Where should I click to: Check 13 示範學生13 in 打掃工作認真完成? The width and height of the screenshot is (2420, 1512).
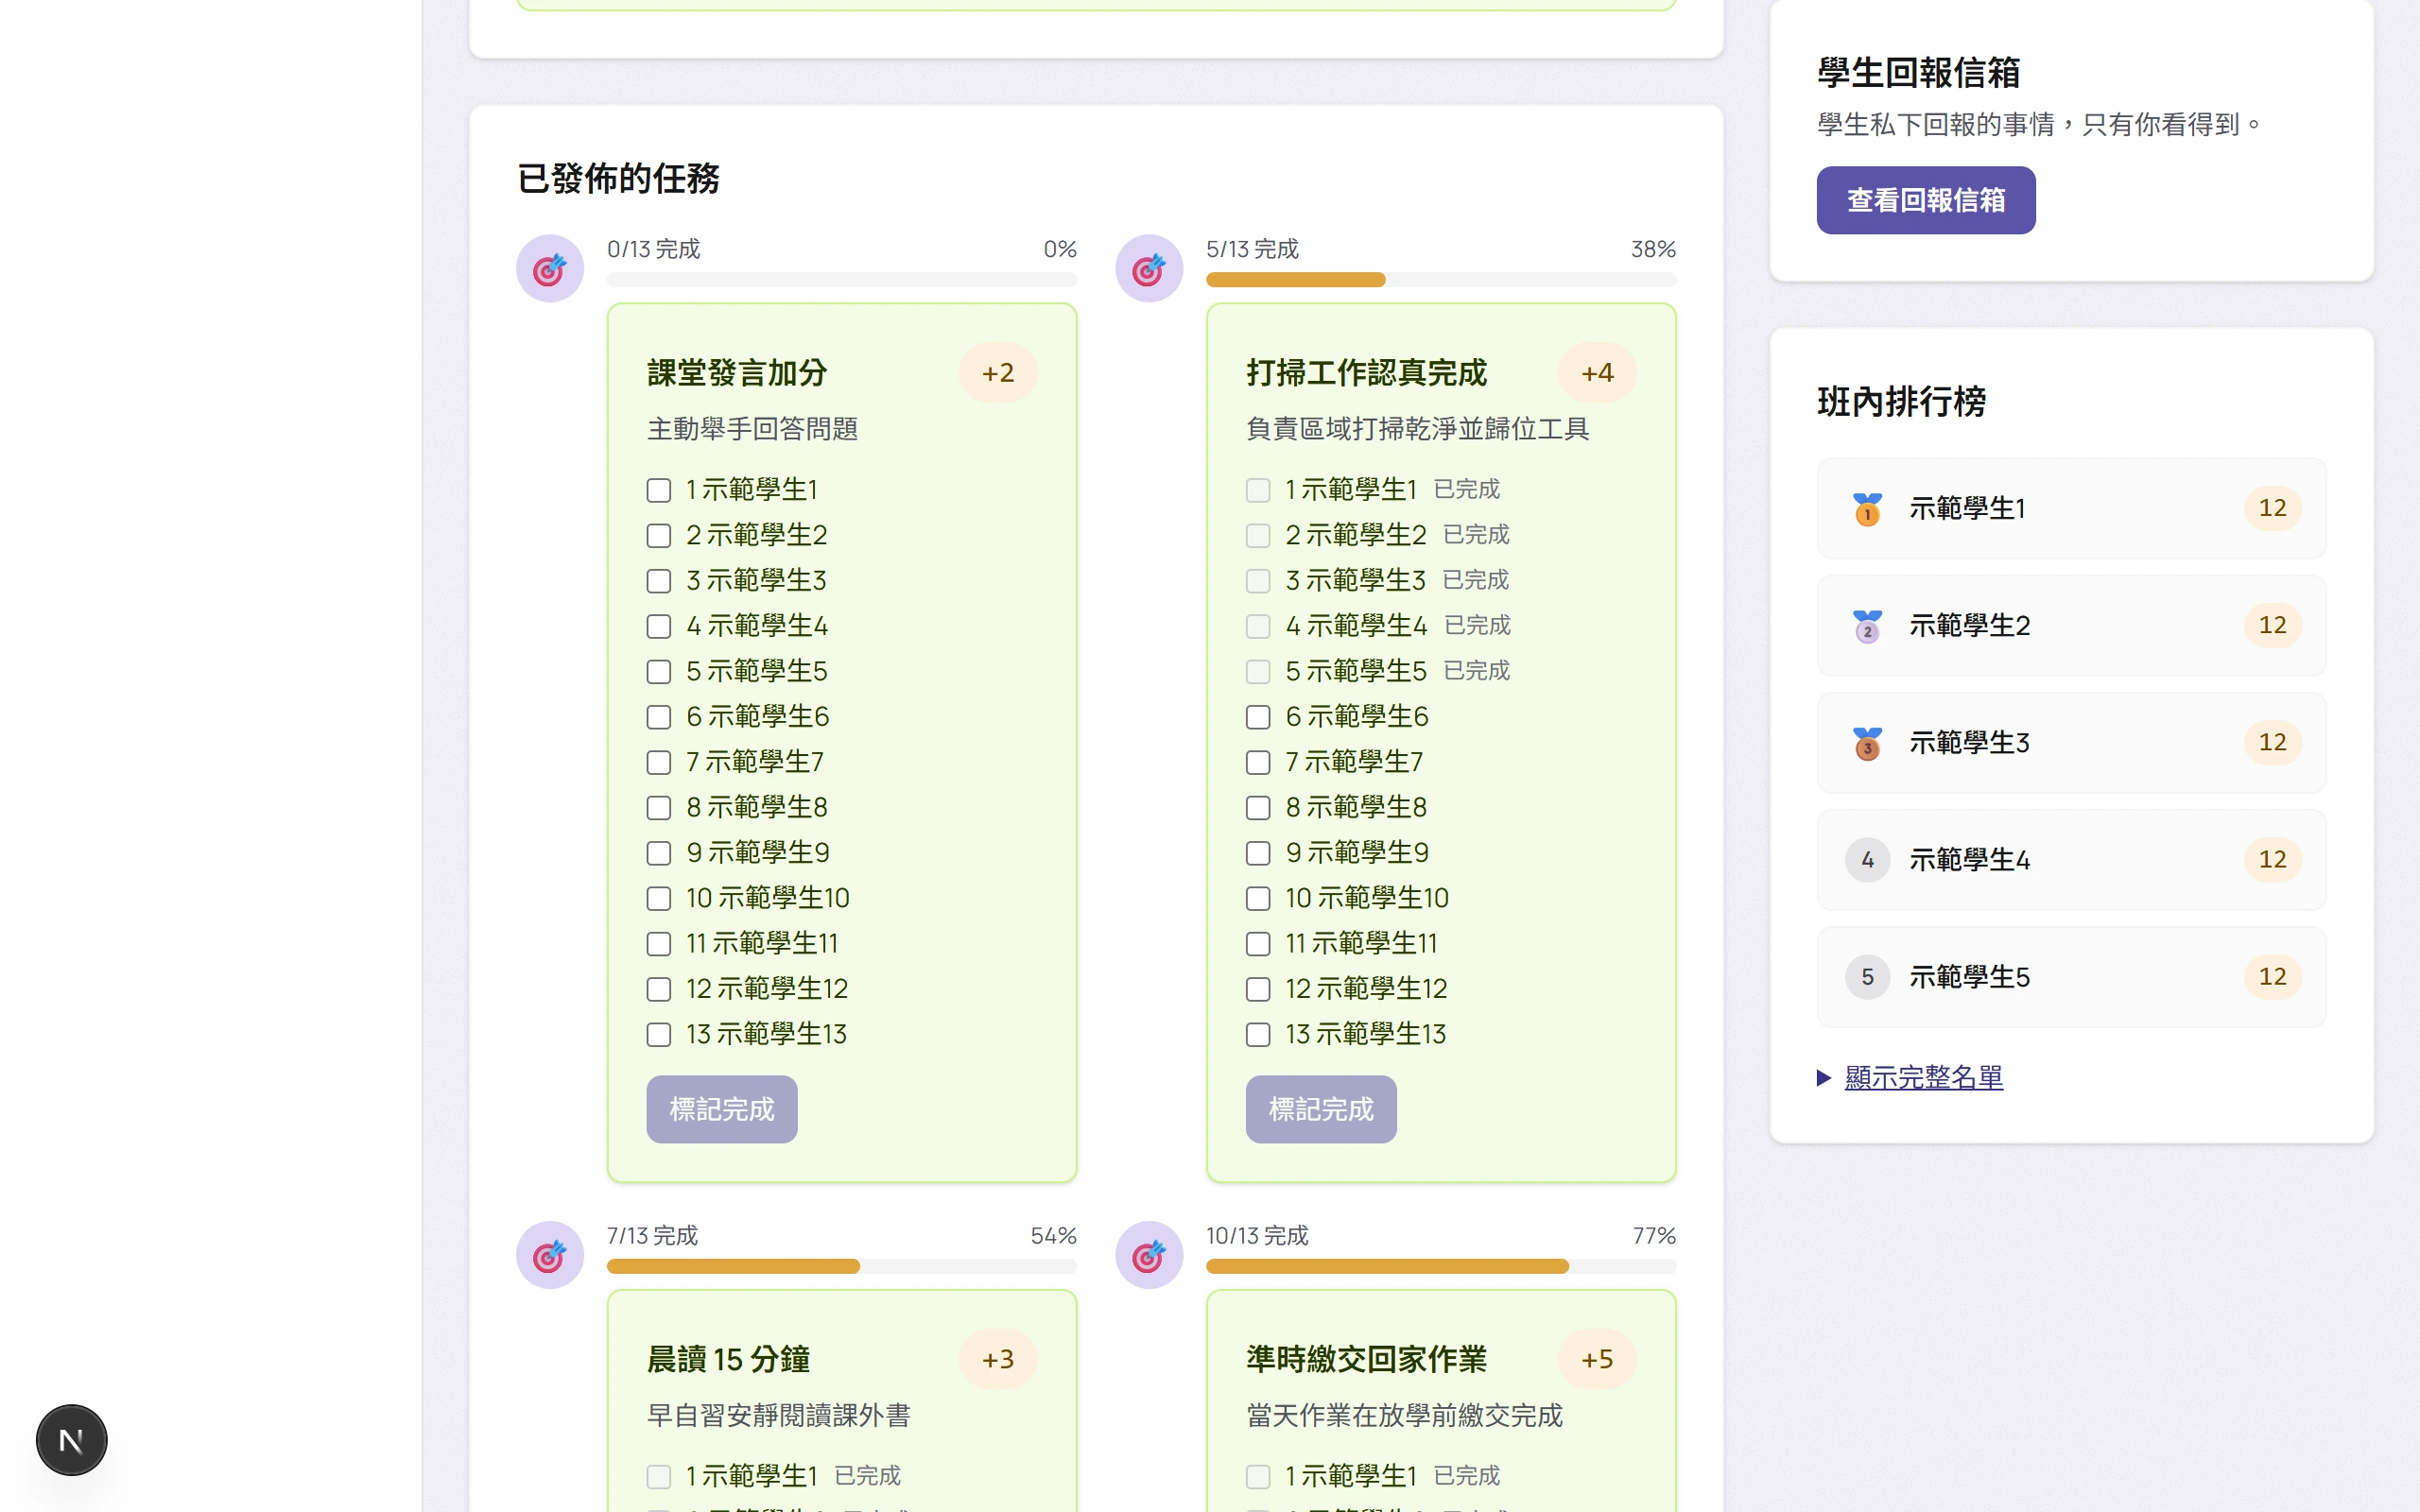click(1258, 1035)
